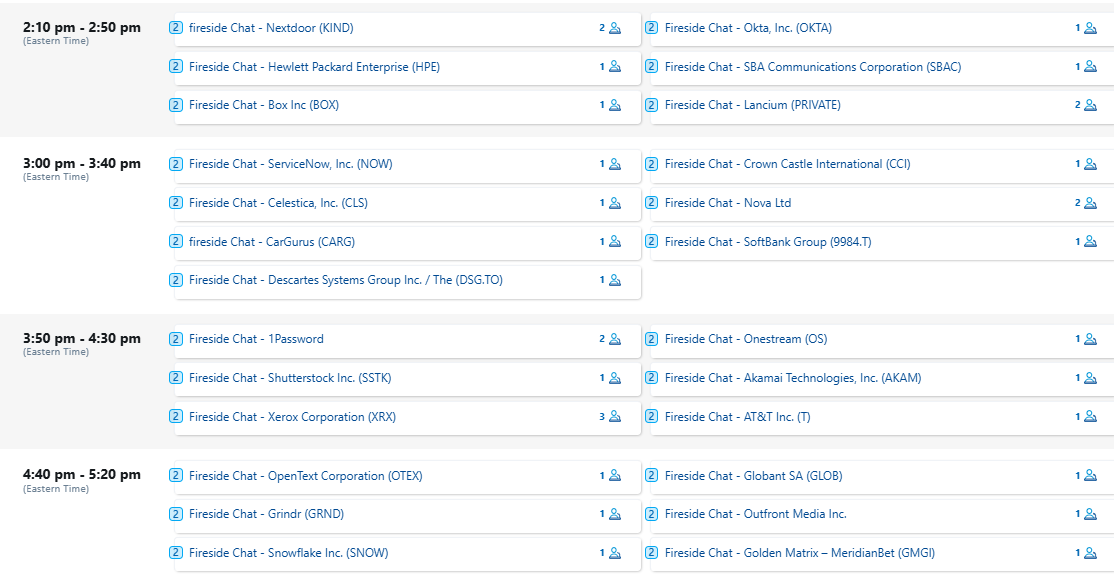The width and height of the screenshot is (1114, 587).
Task: Select Fireside Chat - Nova Ltd
Action: click(x=728, y=203)
